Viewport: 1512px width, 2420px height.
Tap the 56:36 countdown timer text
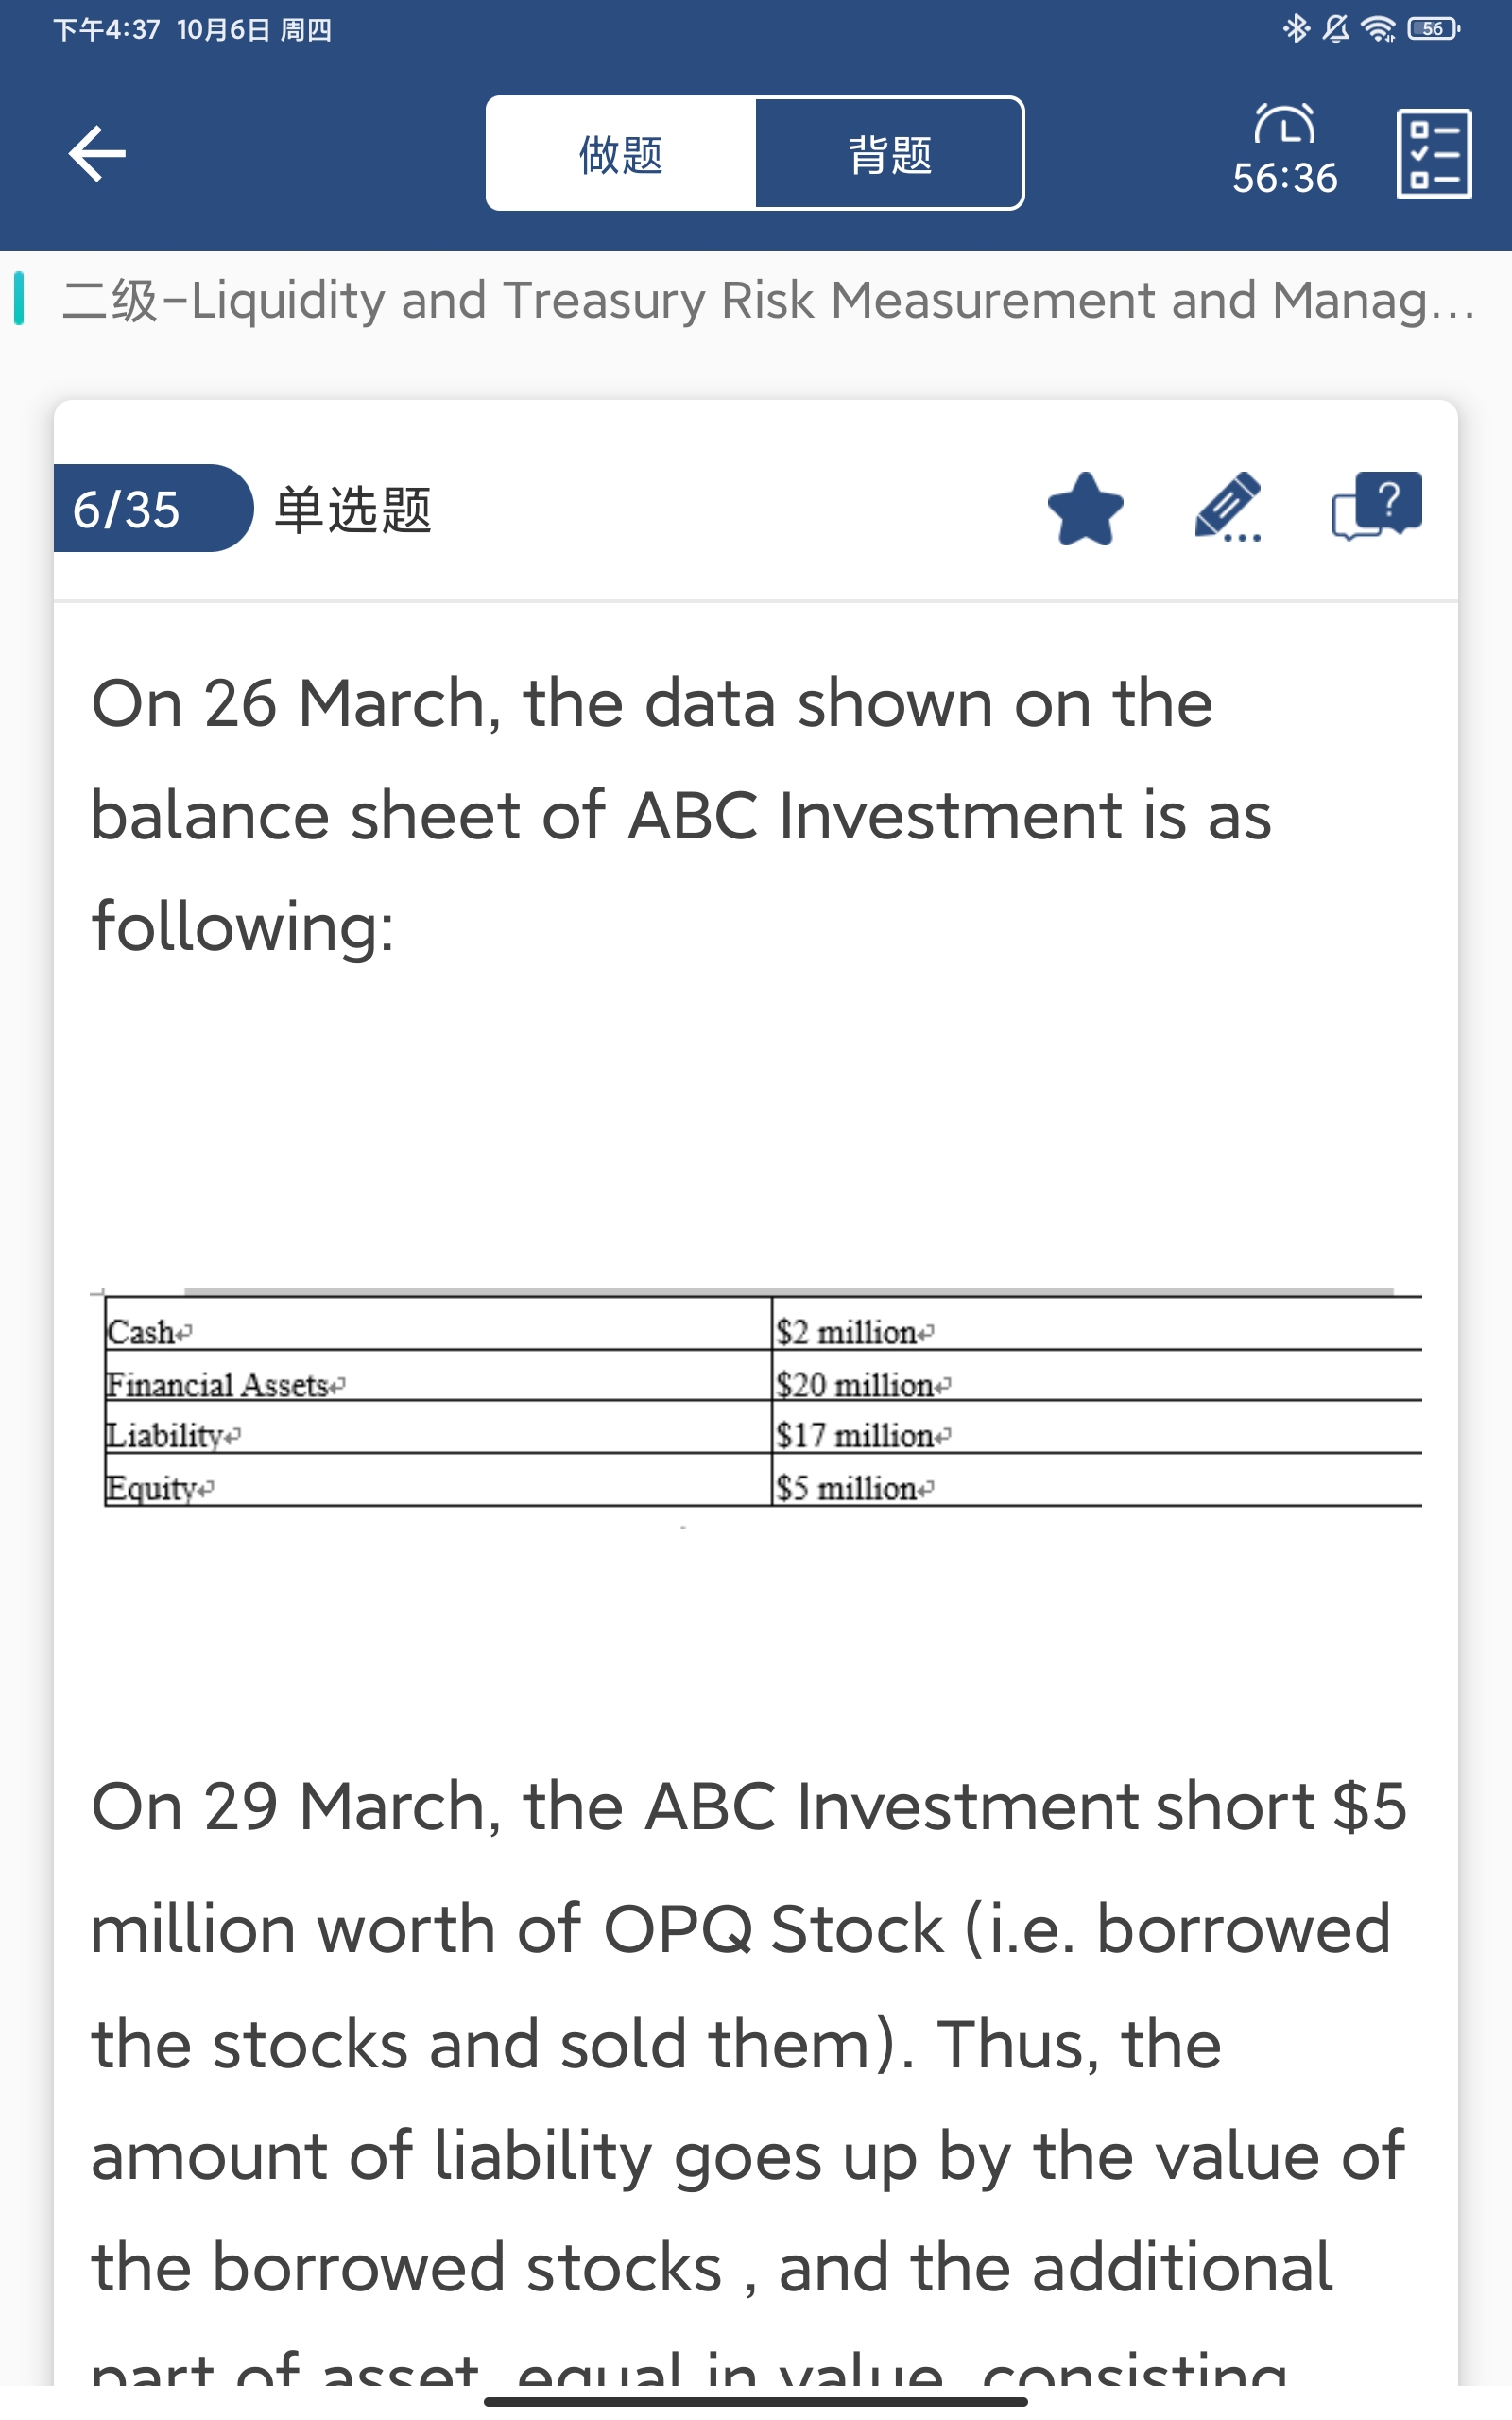pos(1284,178)
